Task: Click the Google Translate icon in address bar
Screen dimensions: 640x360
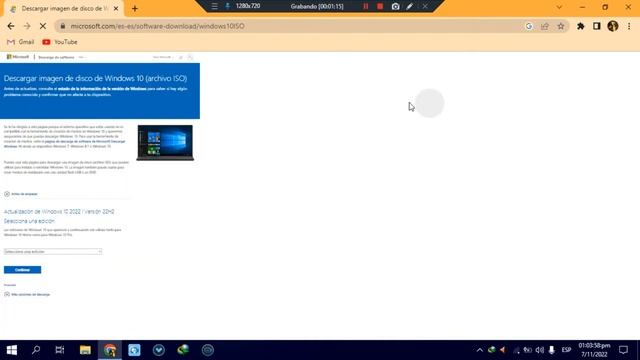Action: (529, 26)
